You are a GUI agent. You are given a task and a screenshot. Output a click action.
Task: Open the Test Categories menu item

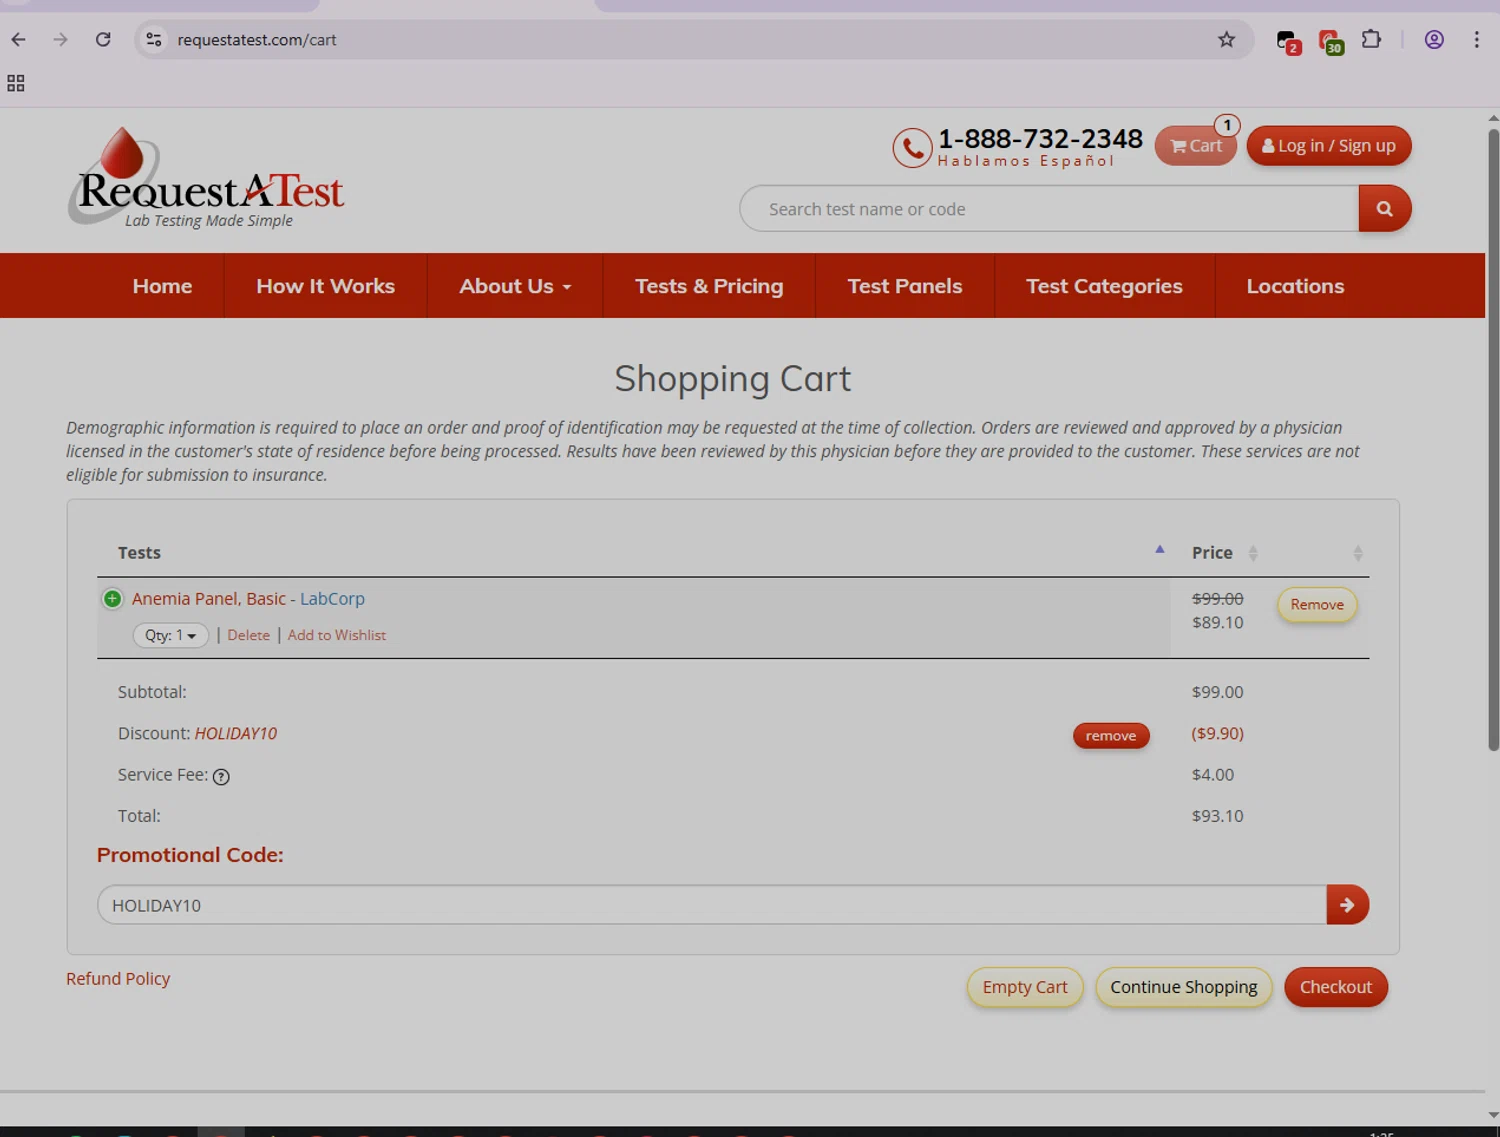tap(1104, 286)
